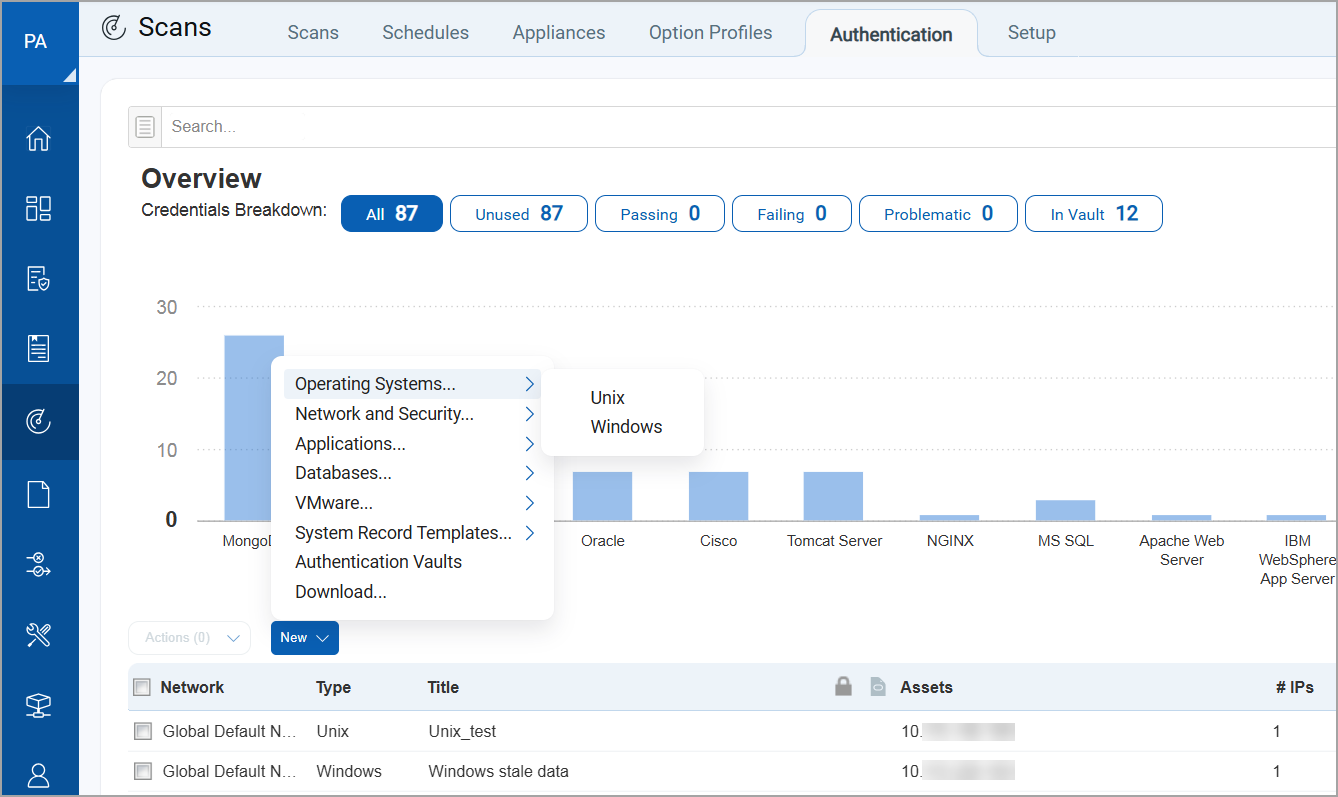The image size is (1338, 797).
Task: Filter by Unused 87 credentials
Action: coord(519,214)
